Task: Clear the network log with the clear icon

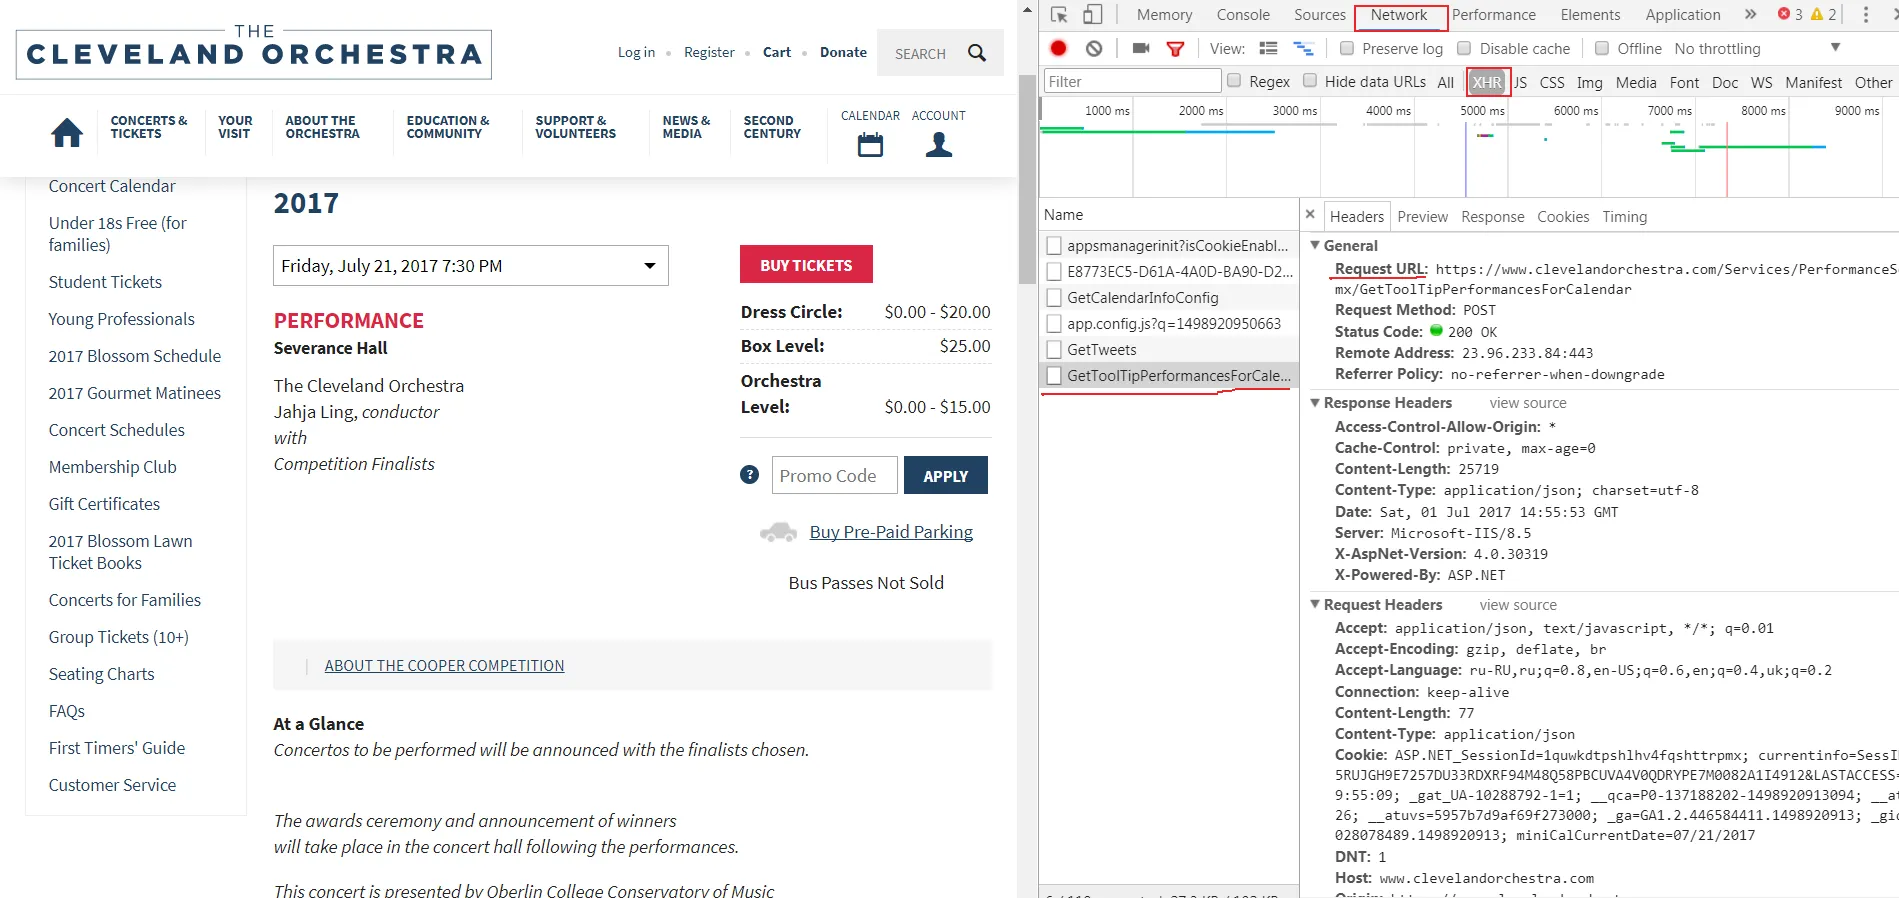Action: point(1094,48)
